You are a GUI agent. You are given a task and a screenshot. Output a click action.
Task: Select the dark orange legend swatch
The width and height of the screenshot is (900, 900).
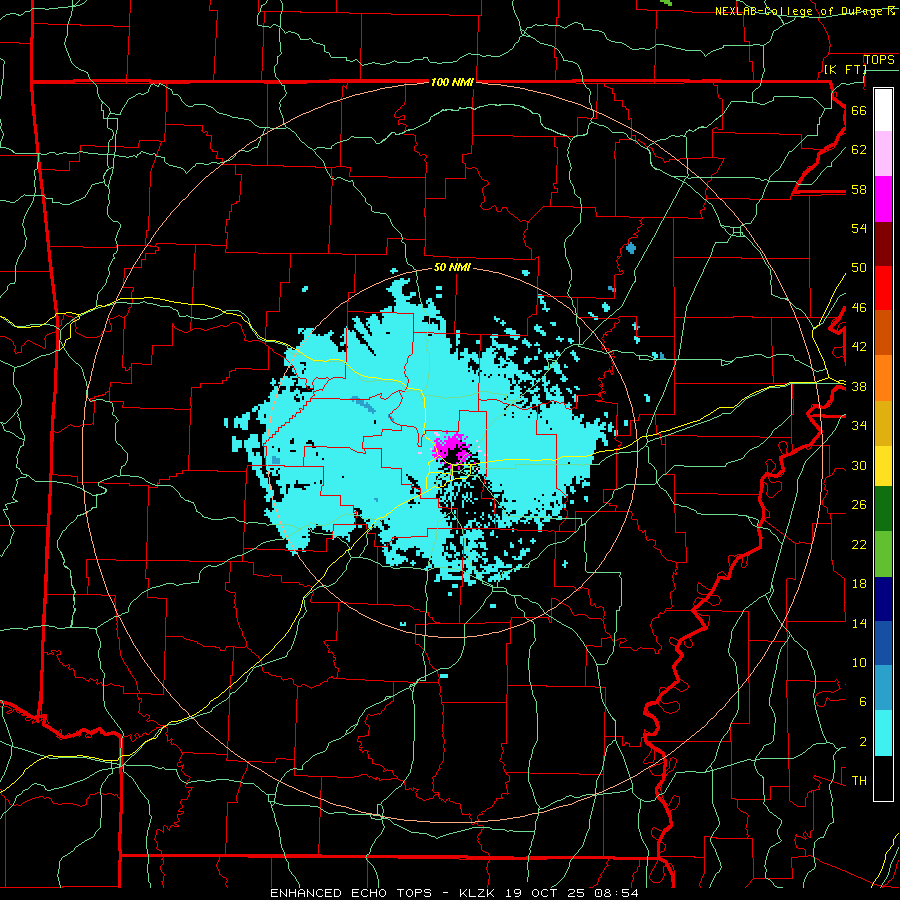(883, 333)
